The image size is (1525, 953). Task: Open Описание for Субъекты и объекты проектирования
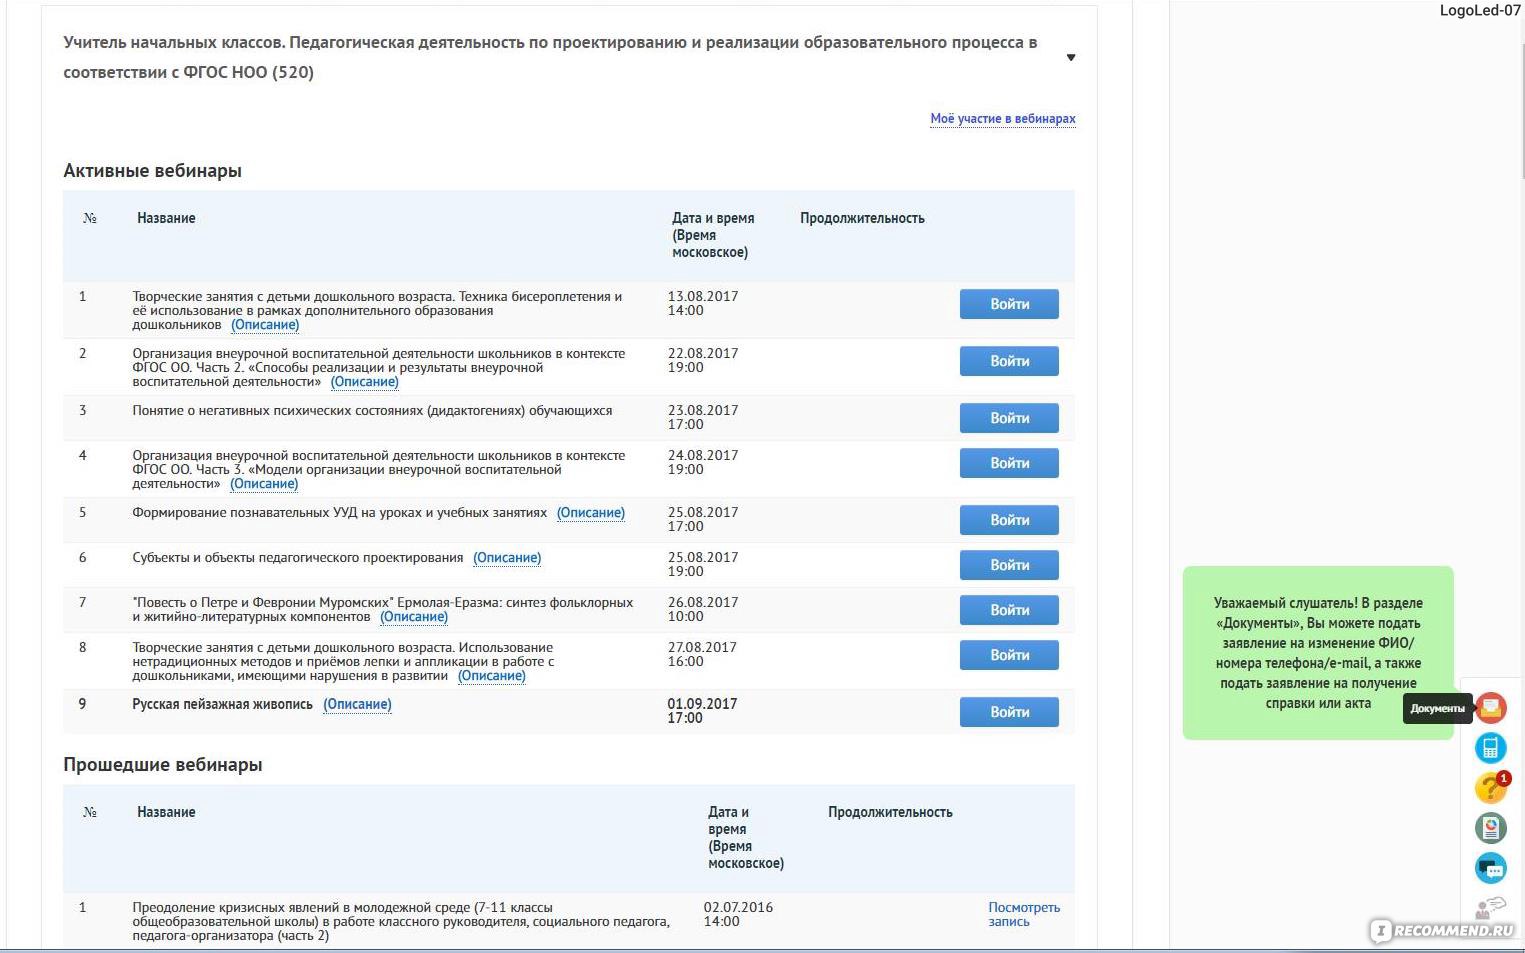pyautogui.click(x=507, y=558)
